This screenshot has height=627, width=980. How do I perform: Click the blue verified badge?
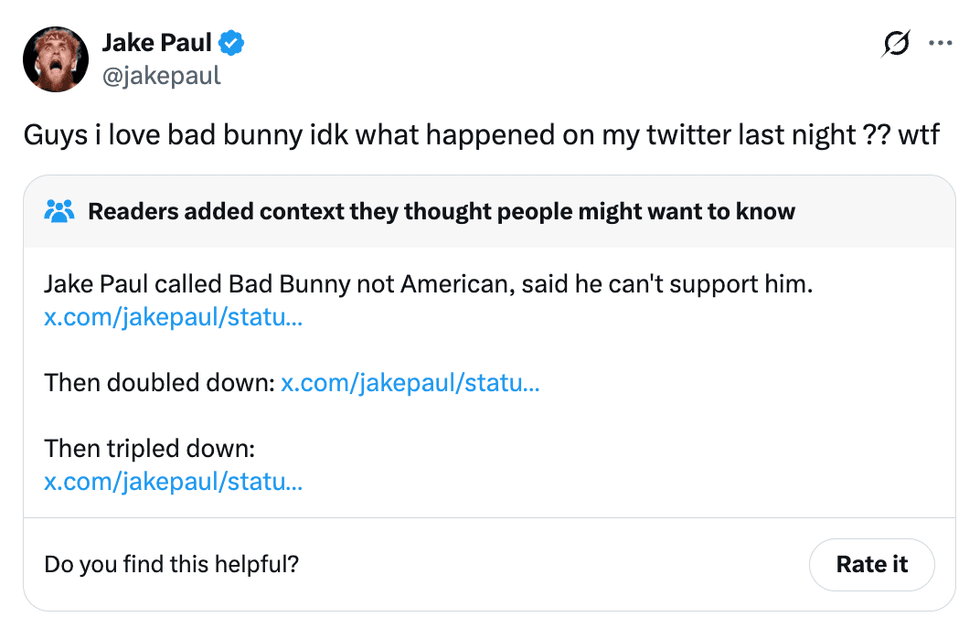[x=233, y=43]
